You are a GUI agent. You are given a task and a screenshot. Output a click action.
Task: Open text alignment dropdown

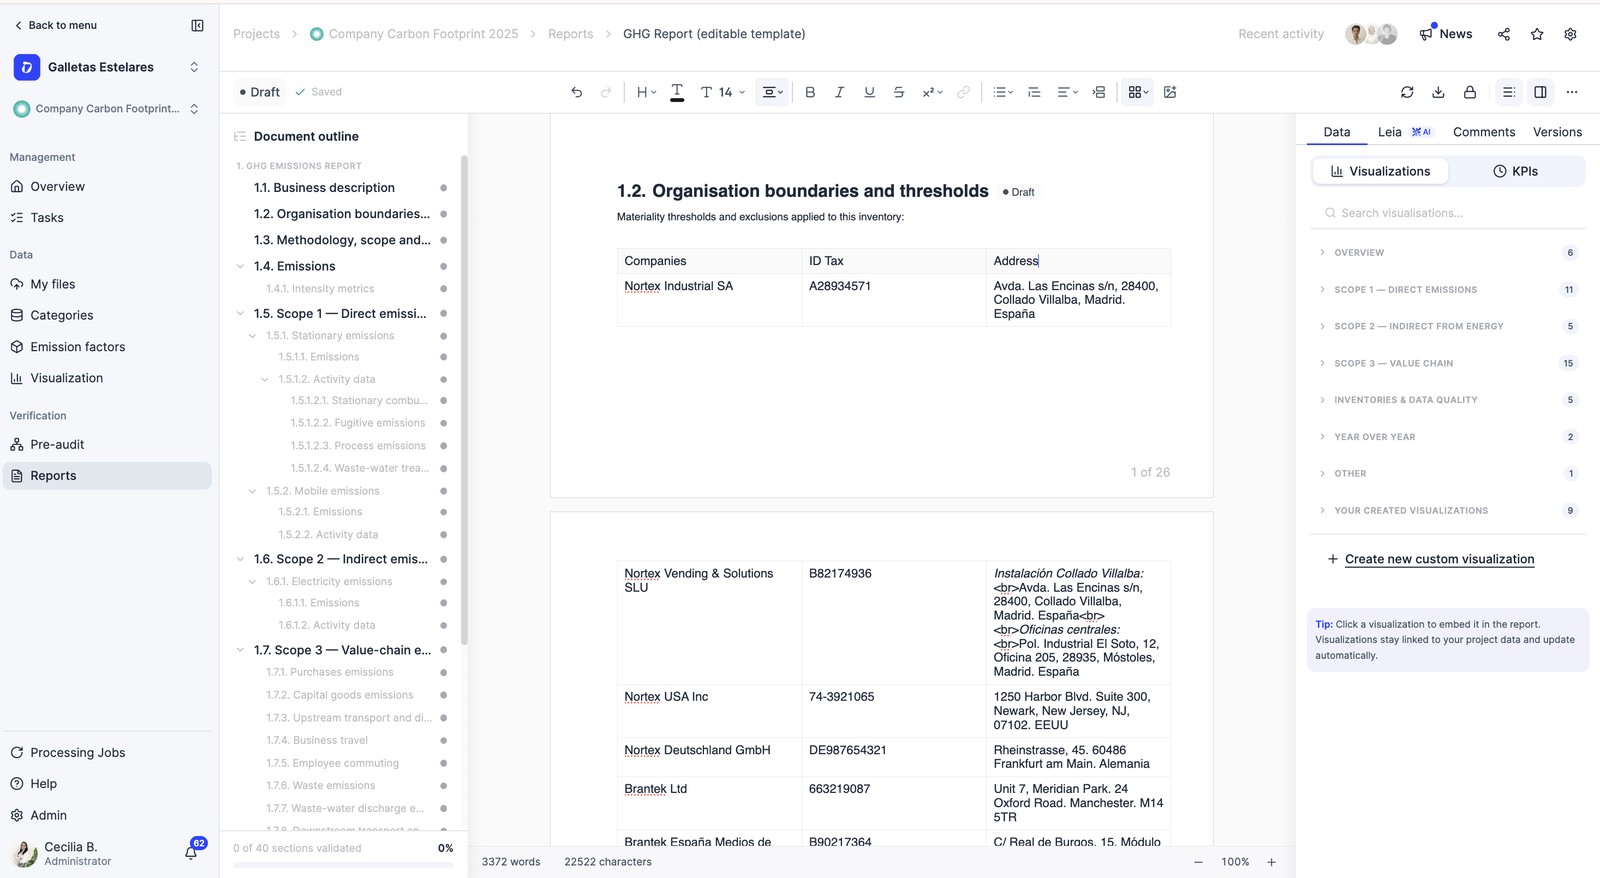click(x=1067, y=92)
